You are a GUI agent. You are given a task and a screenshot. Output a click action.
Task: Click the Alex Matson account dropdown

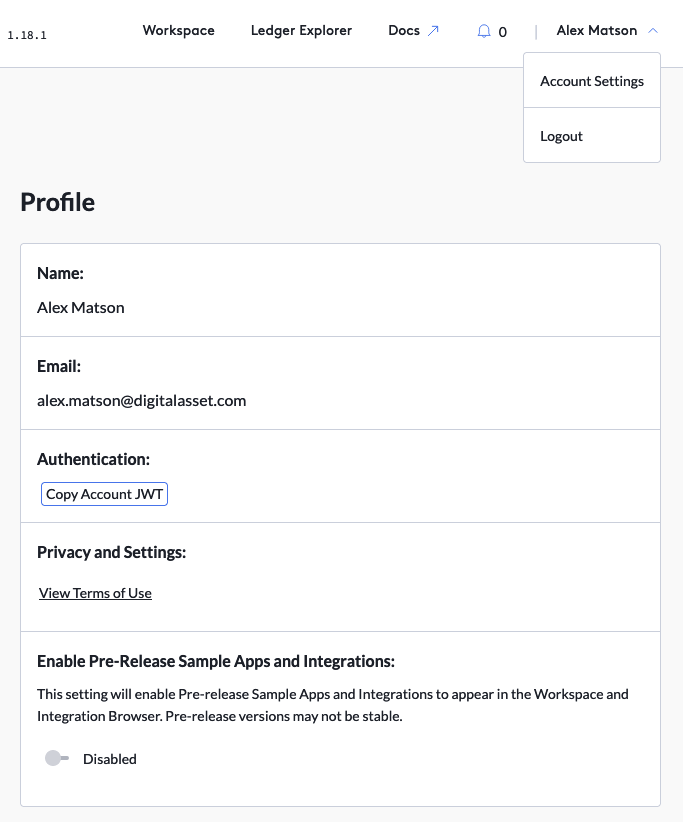597,31
